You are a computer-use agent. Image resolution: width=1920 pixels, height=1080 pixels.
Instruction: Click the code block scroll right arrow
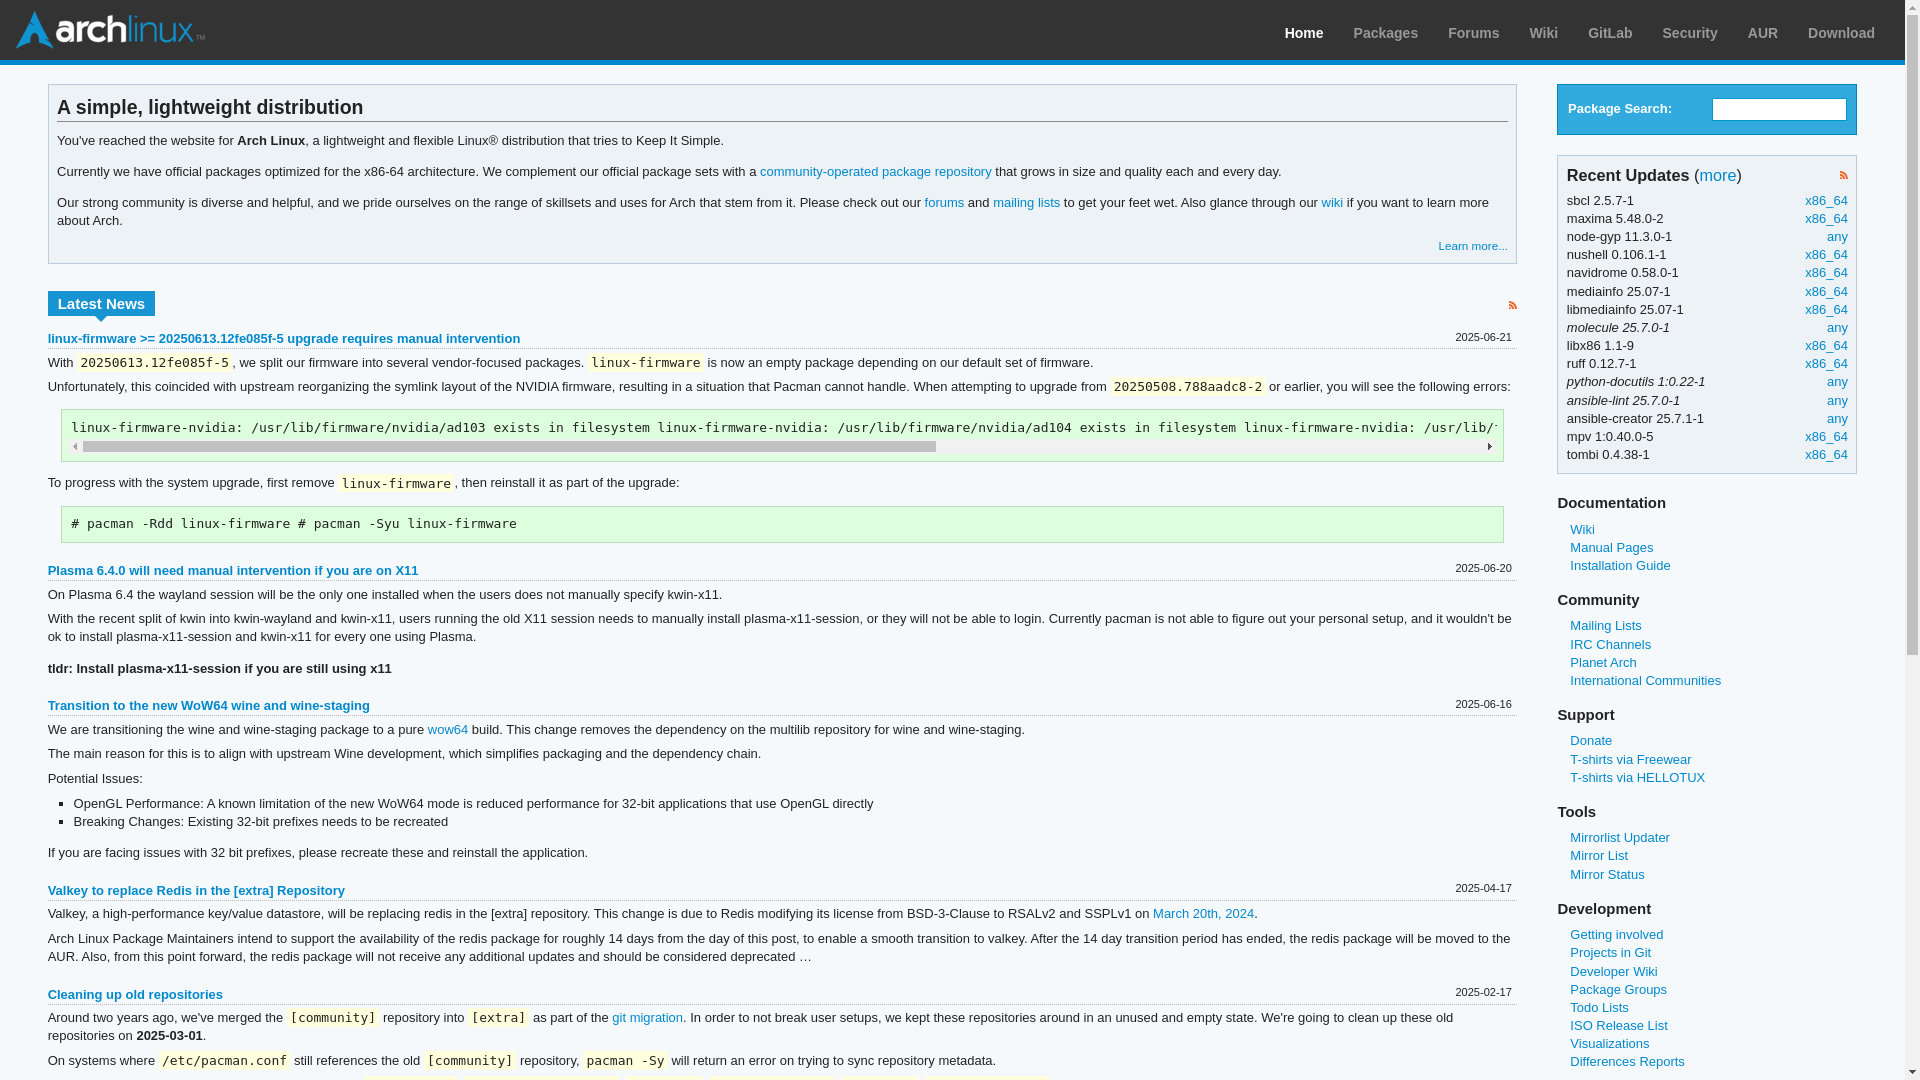(x=1489, y=447)
